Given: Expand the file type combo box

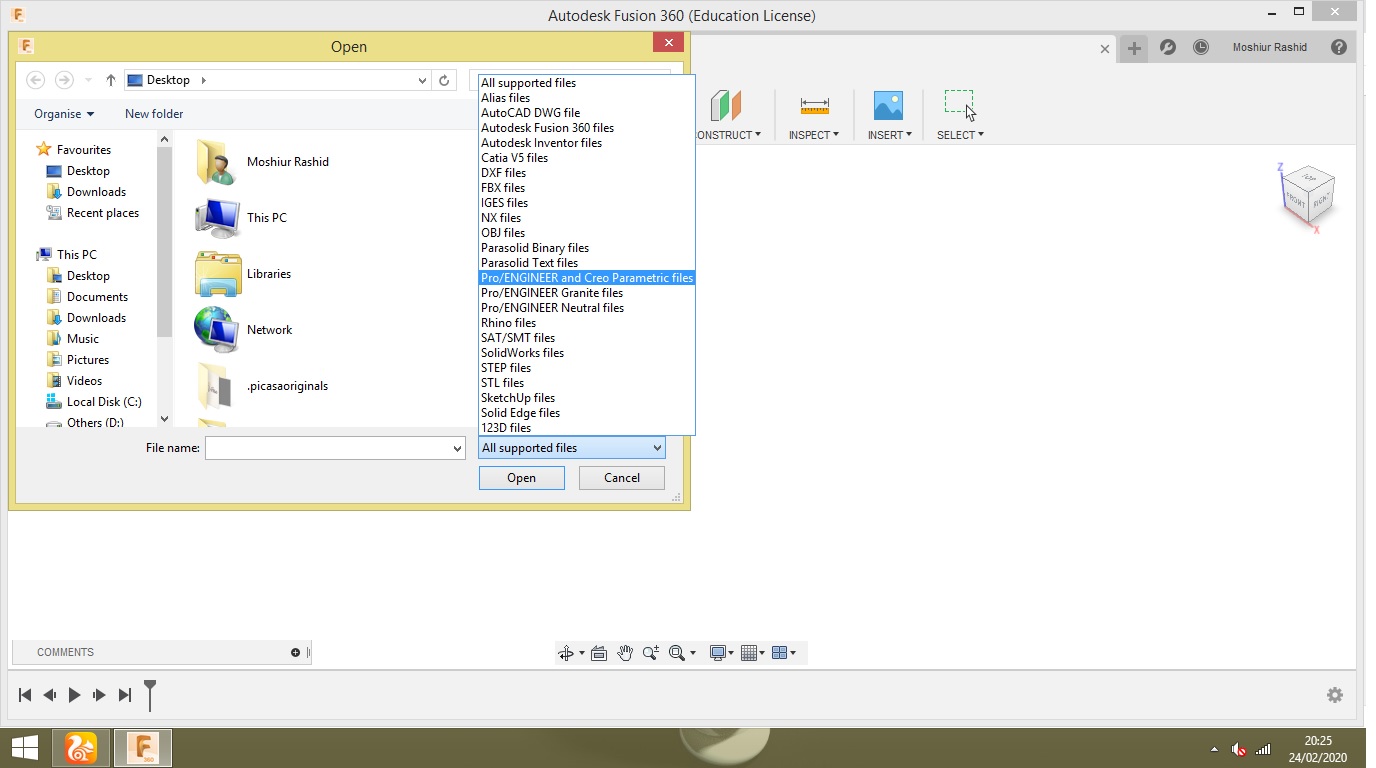Looking at the screenshot, I should pos(571,448).
